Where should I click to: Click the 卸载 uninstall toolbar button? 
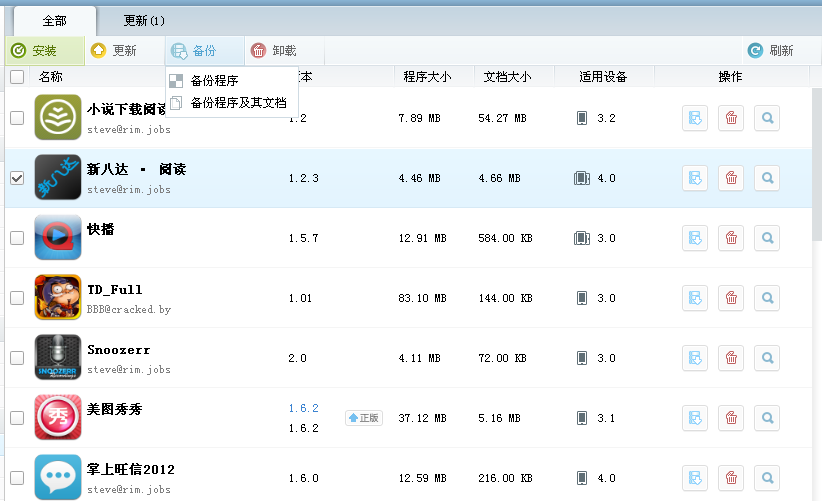tap(274, 51)
